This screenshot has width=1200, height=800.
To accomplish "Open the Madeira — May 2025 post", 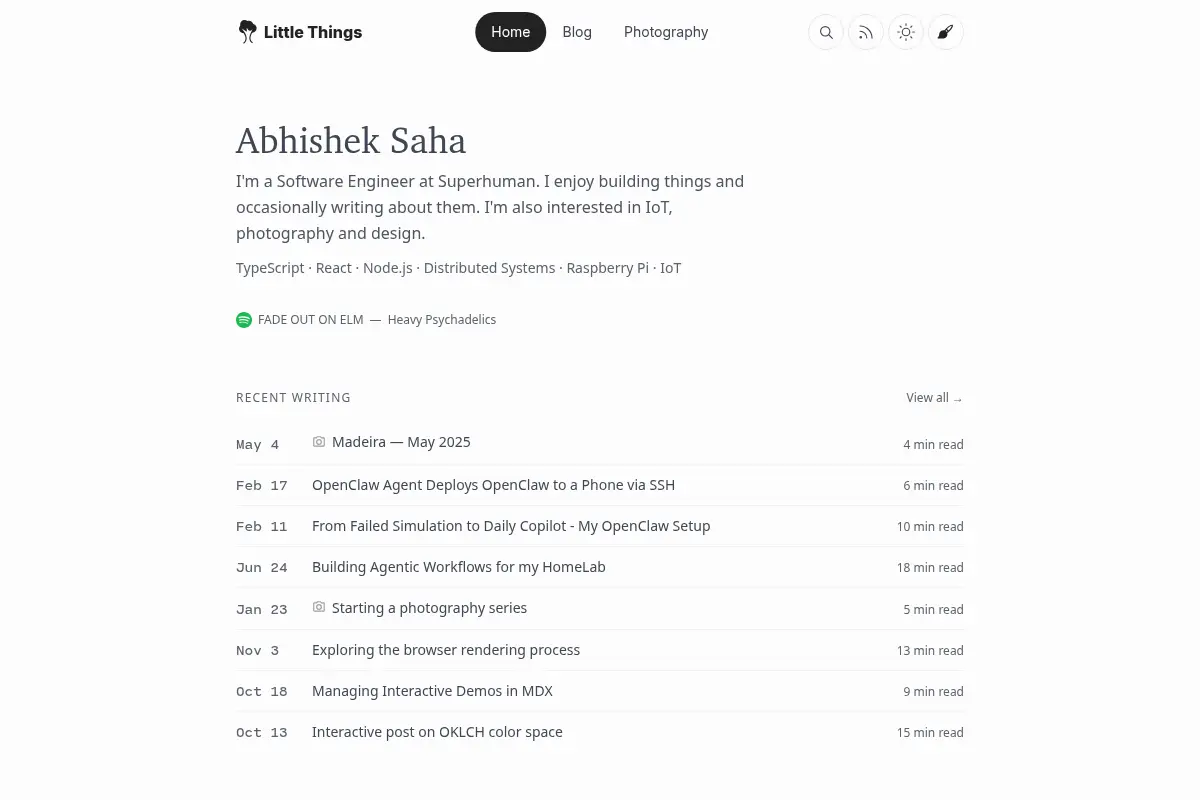I will click(x=401, y=442).
